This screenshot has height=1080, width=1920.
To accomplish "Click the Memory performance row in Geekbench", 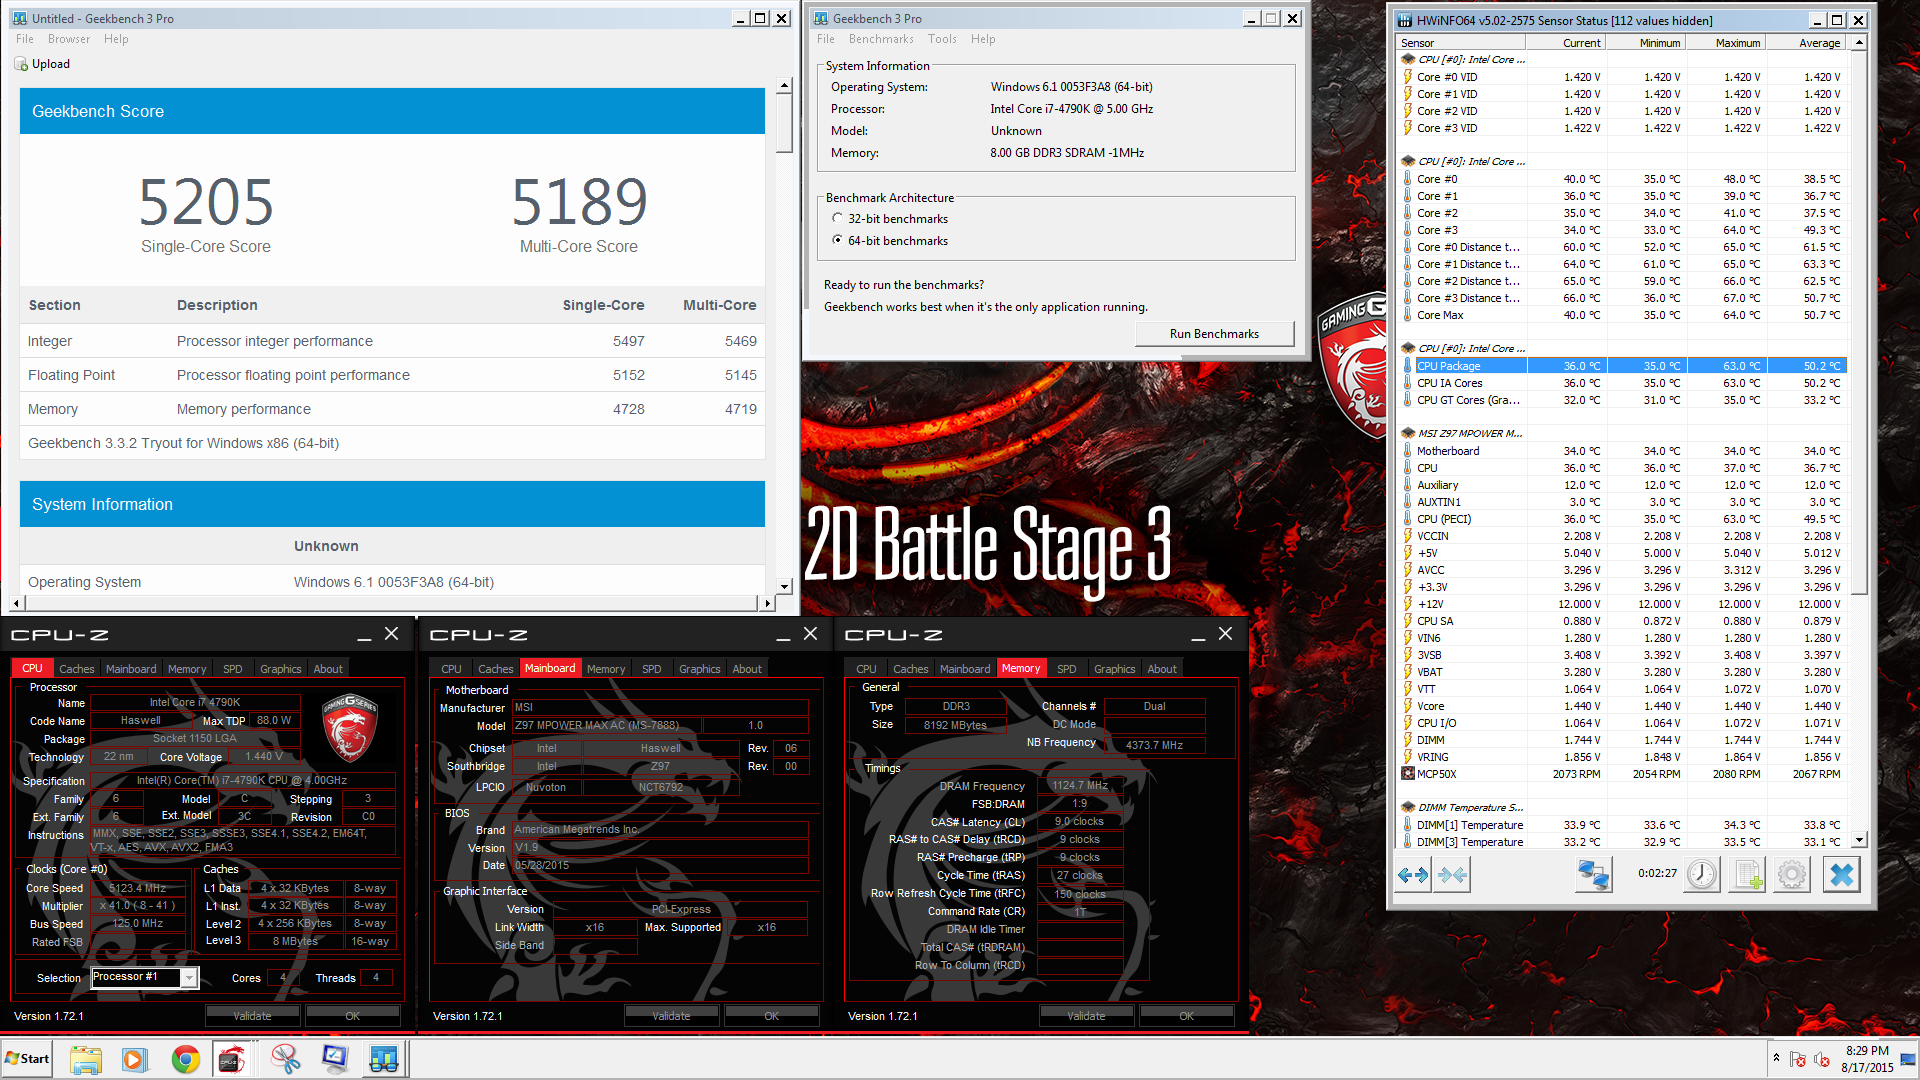I will coord(392,409).
